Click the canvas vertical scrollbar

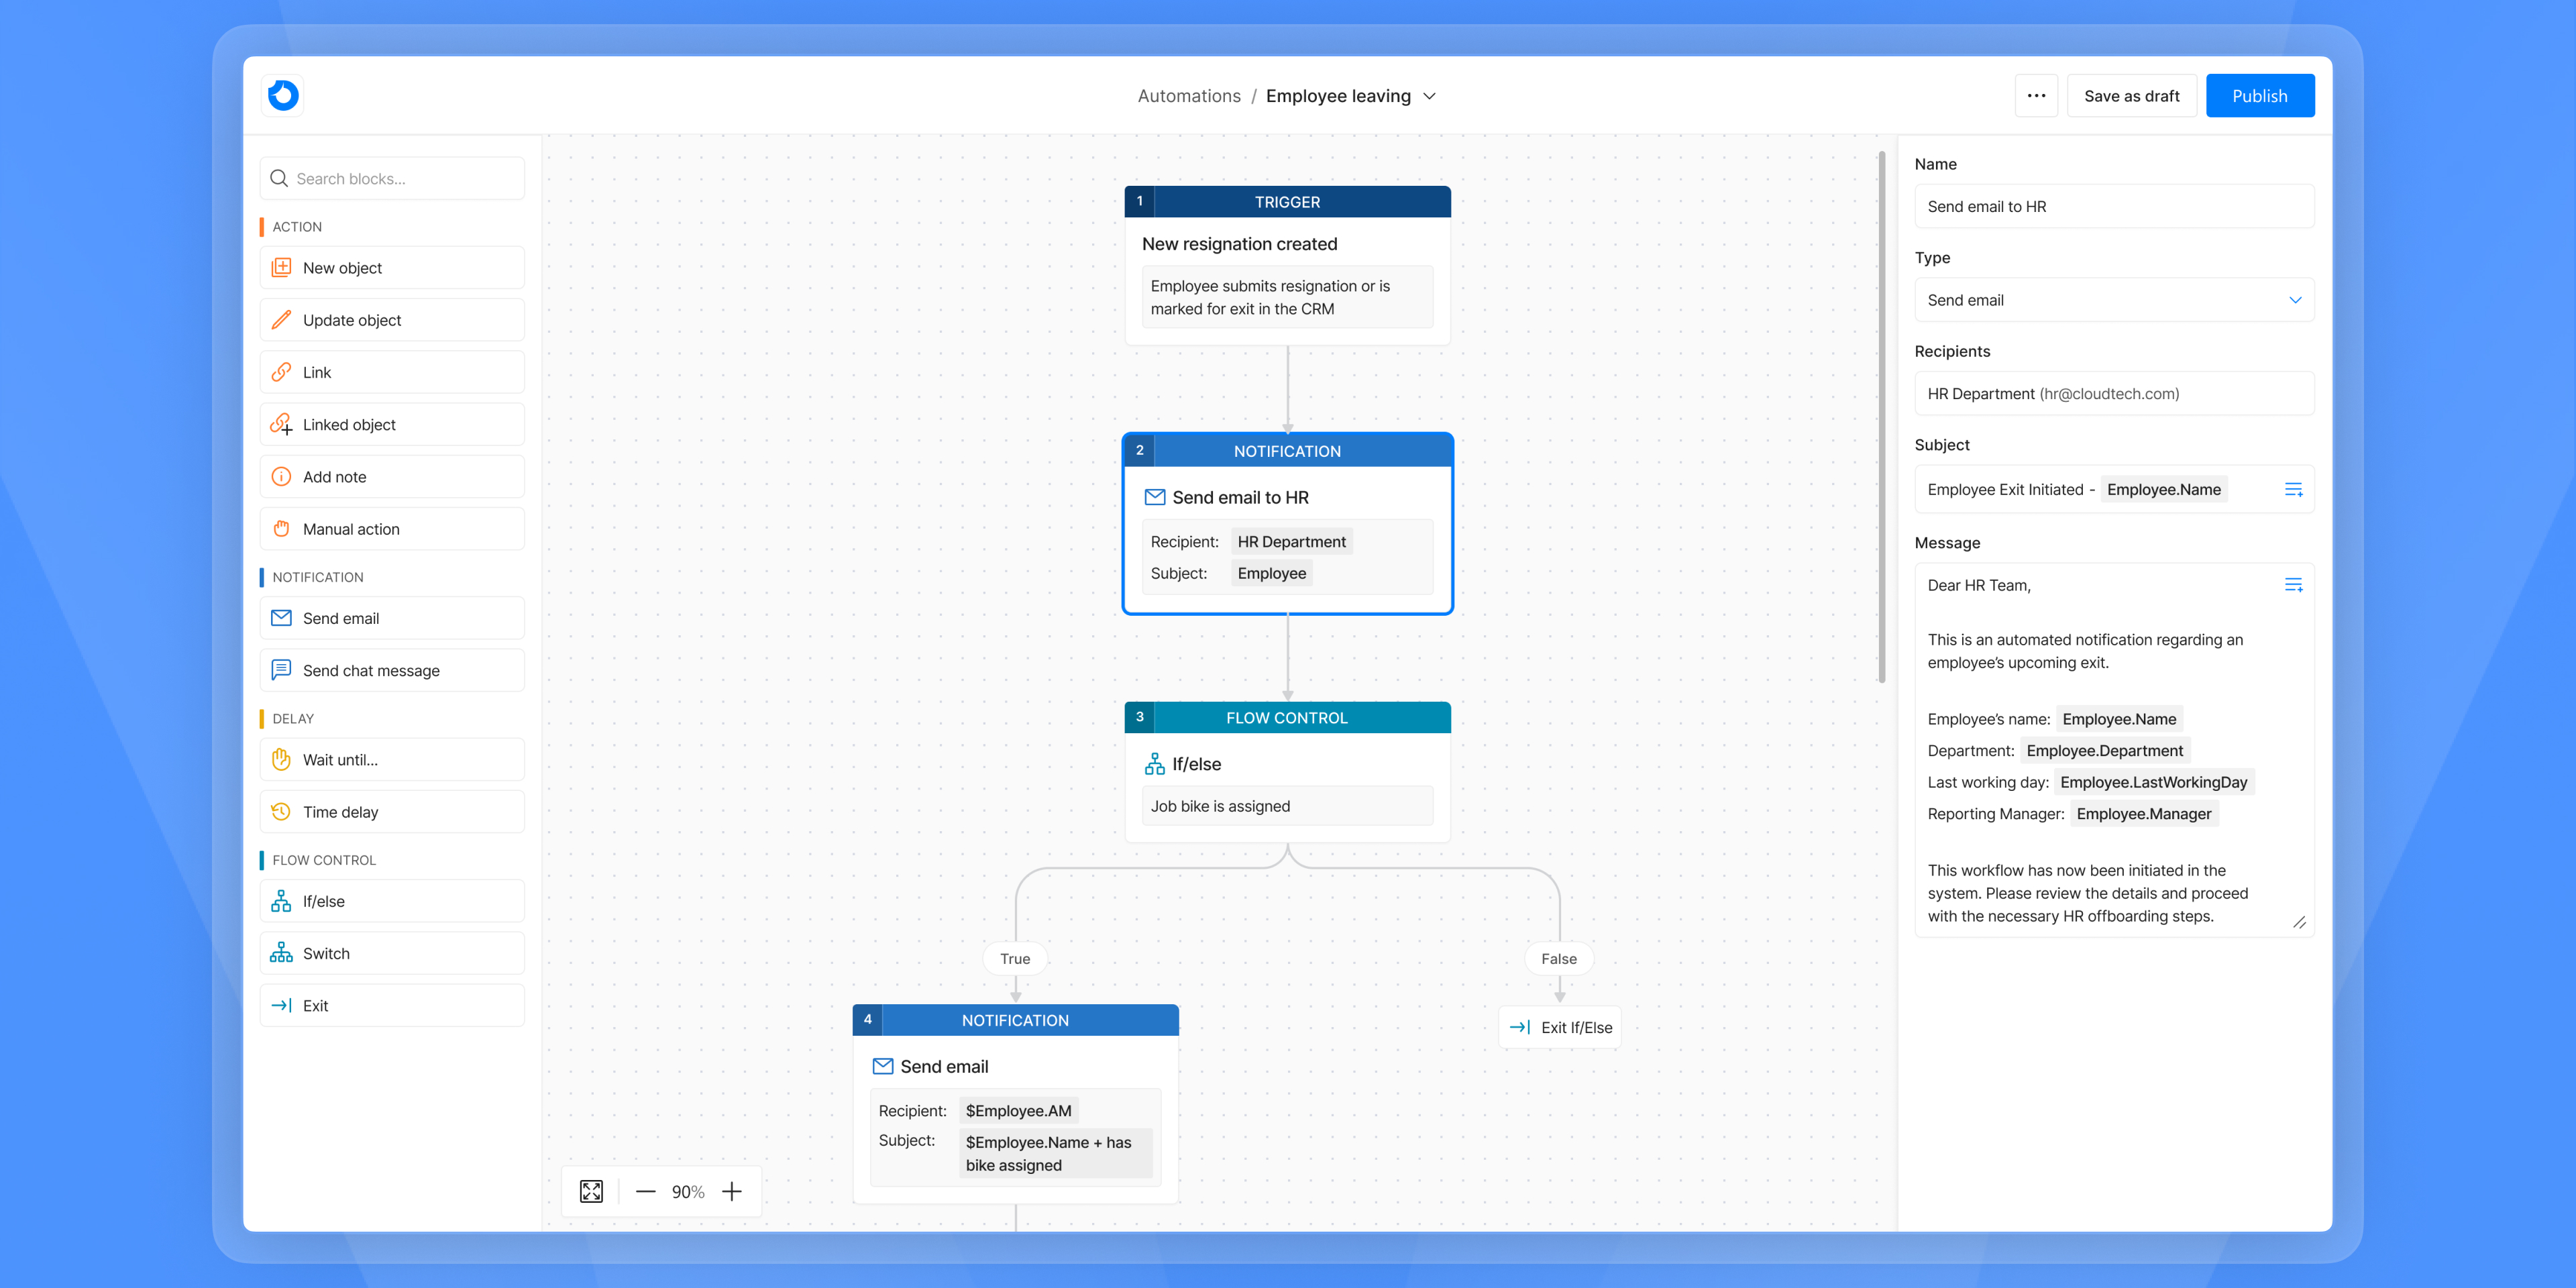pos(1881,417)
